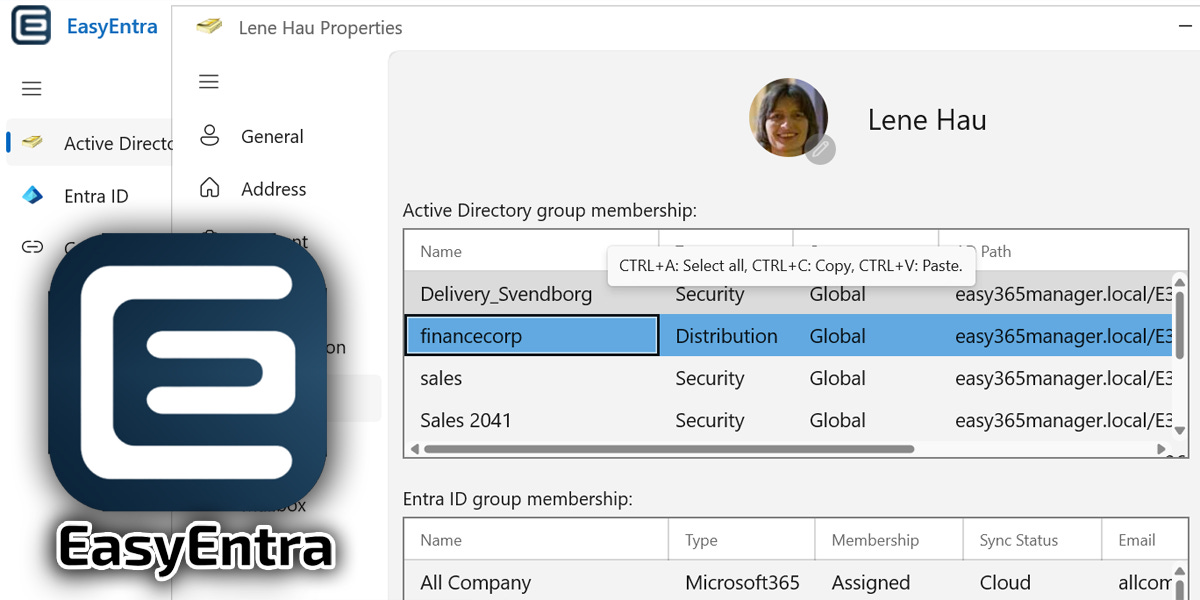
Task: Click the Lene Hau name heading
Action: point(927,120)
